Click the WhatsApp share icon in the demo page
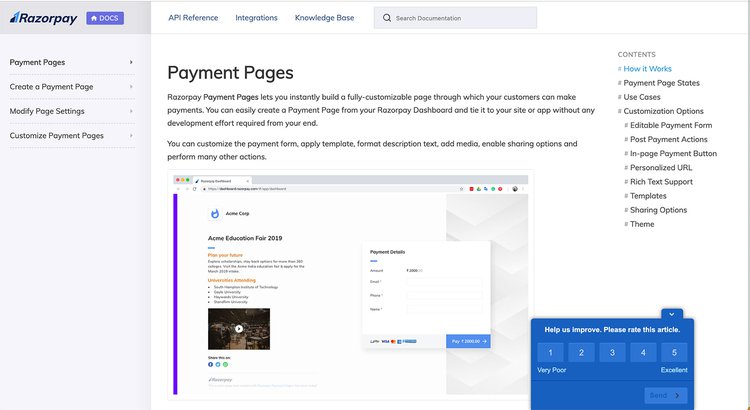 pos(225,365)
